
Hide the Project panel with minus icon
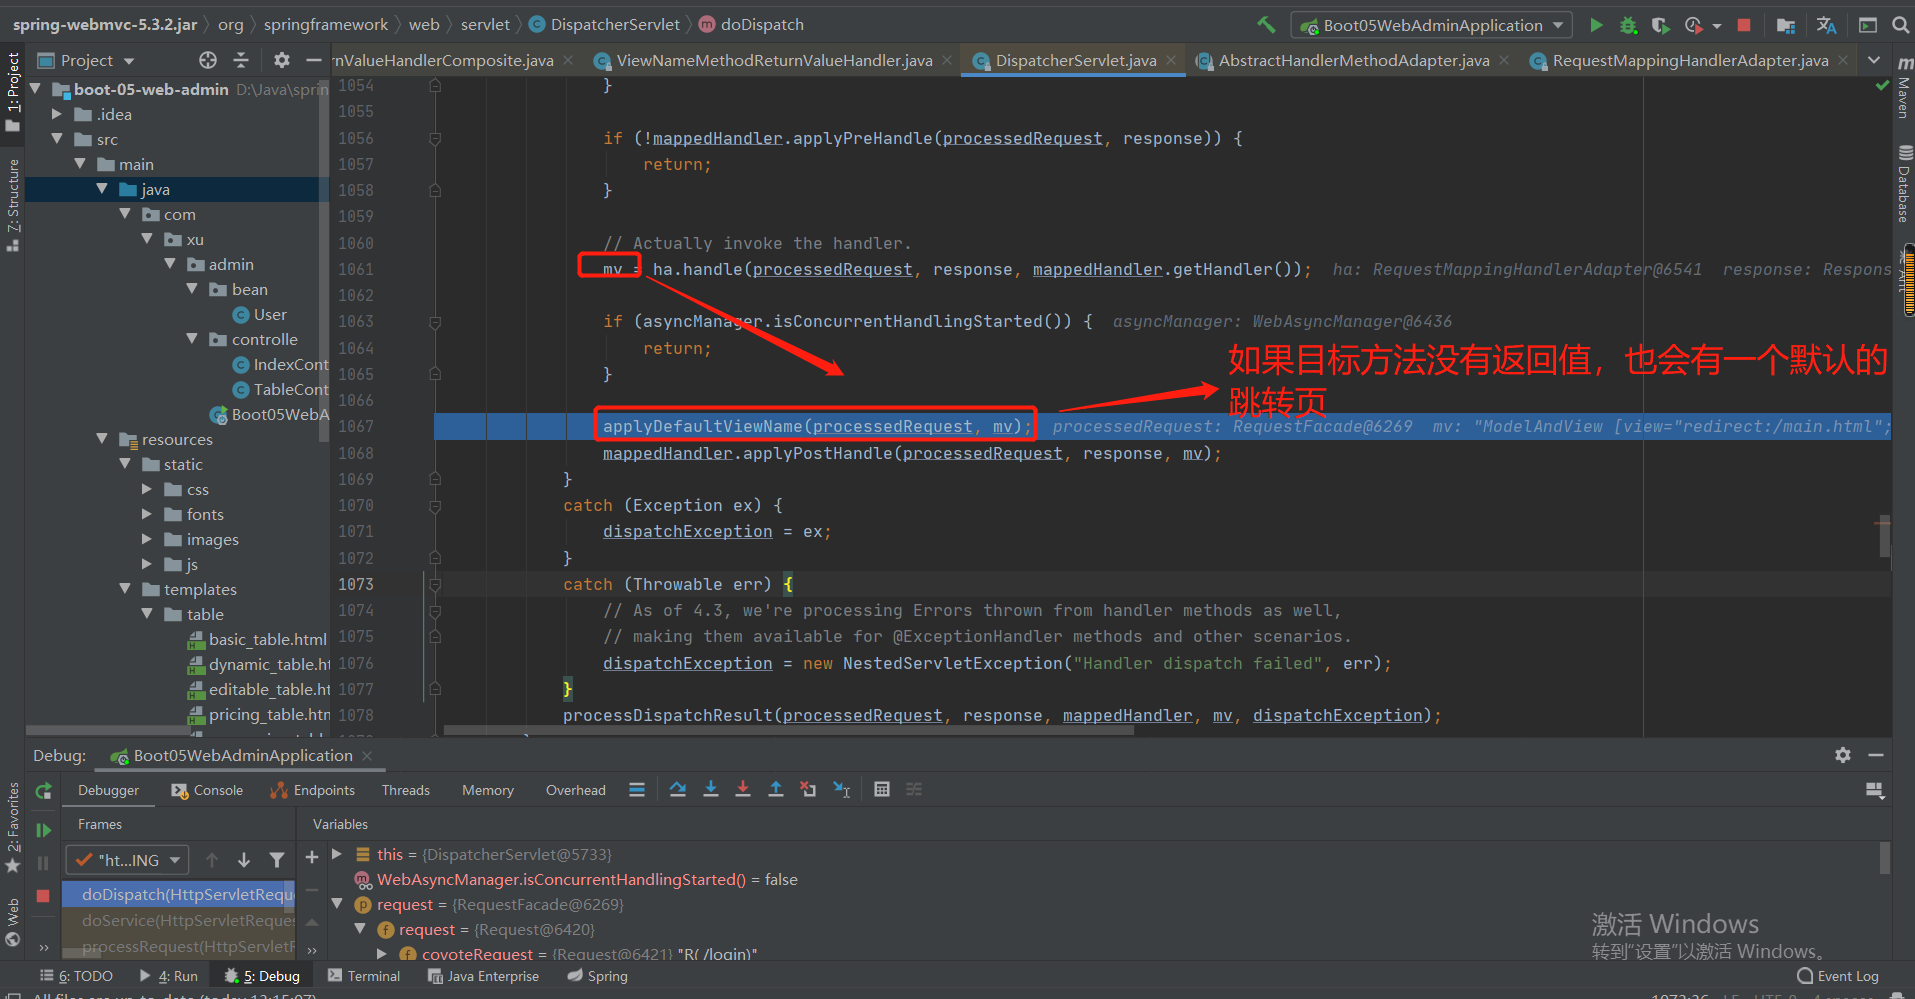(313, 60)
